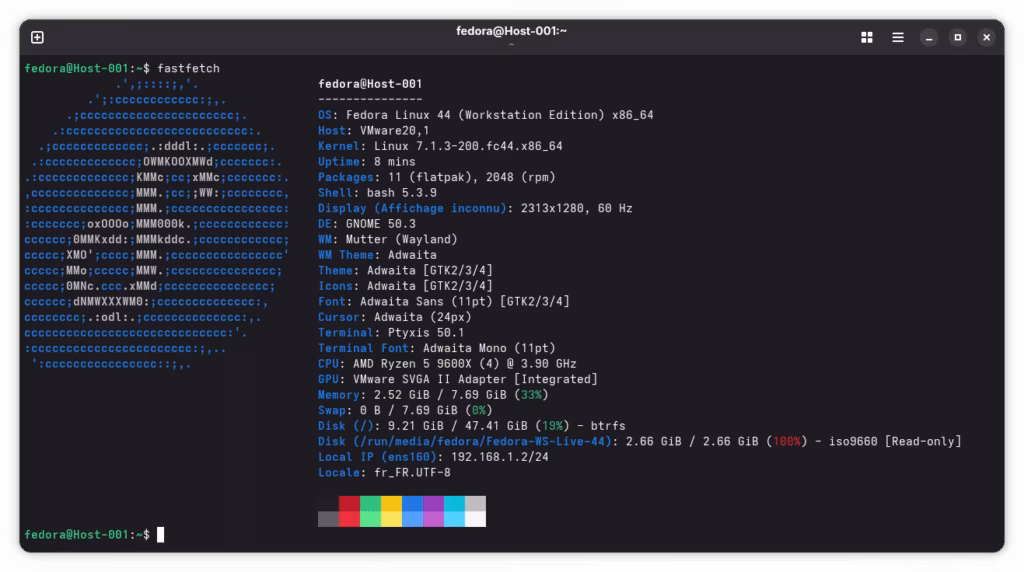This screenshot has height=572, width=1024.
Task: Click the Local IP 192.168.1.2/24 line
Action: point(433,457)
